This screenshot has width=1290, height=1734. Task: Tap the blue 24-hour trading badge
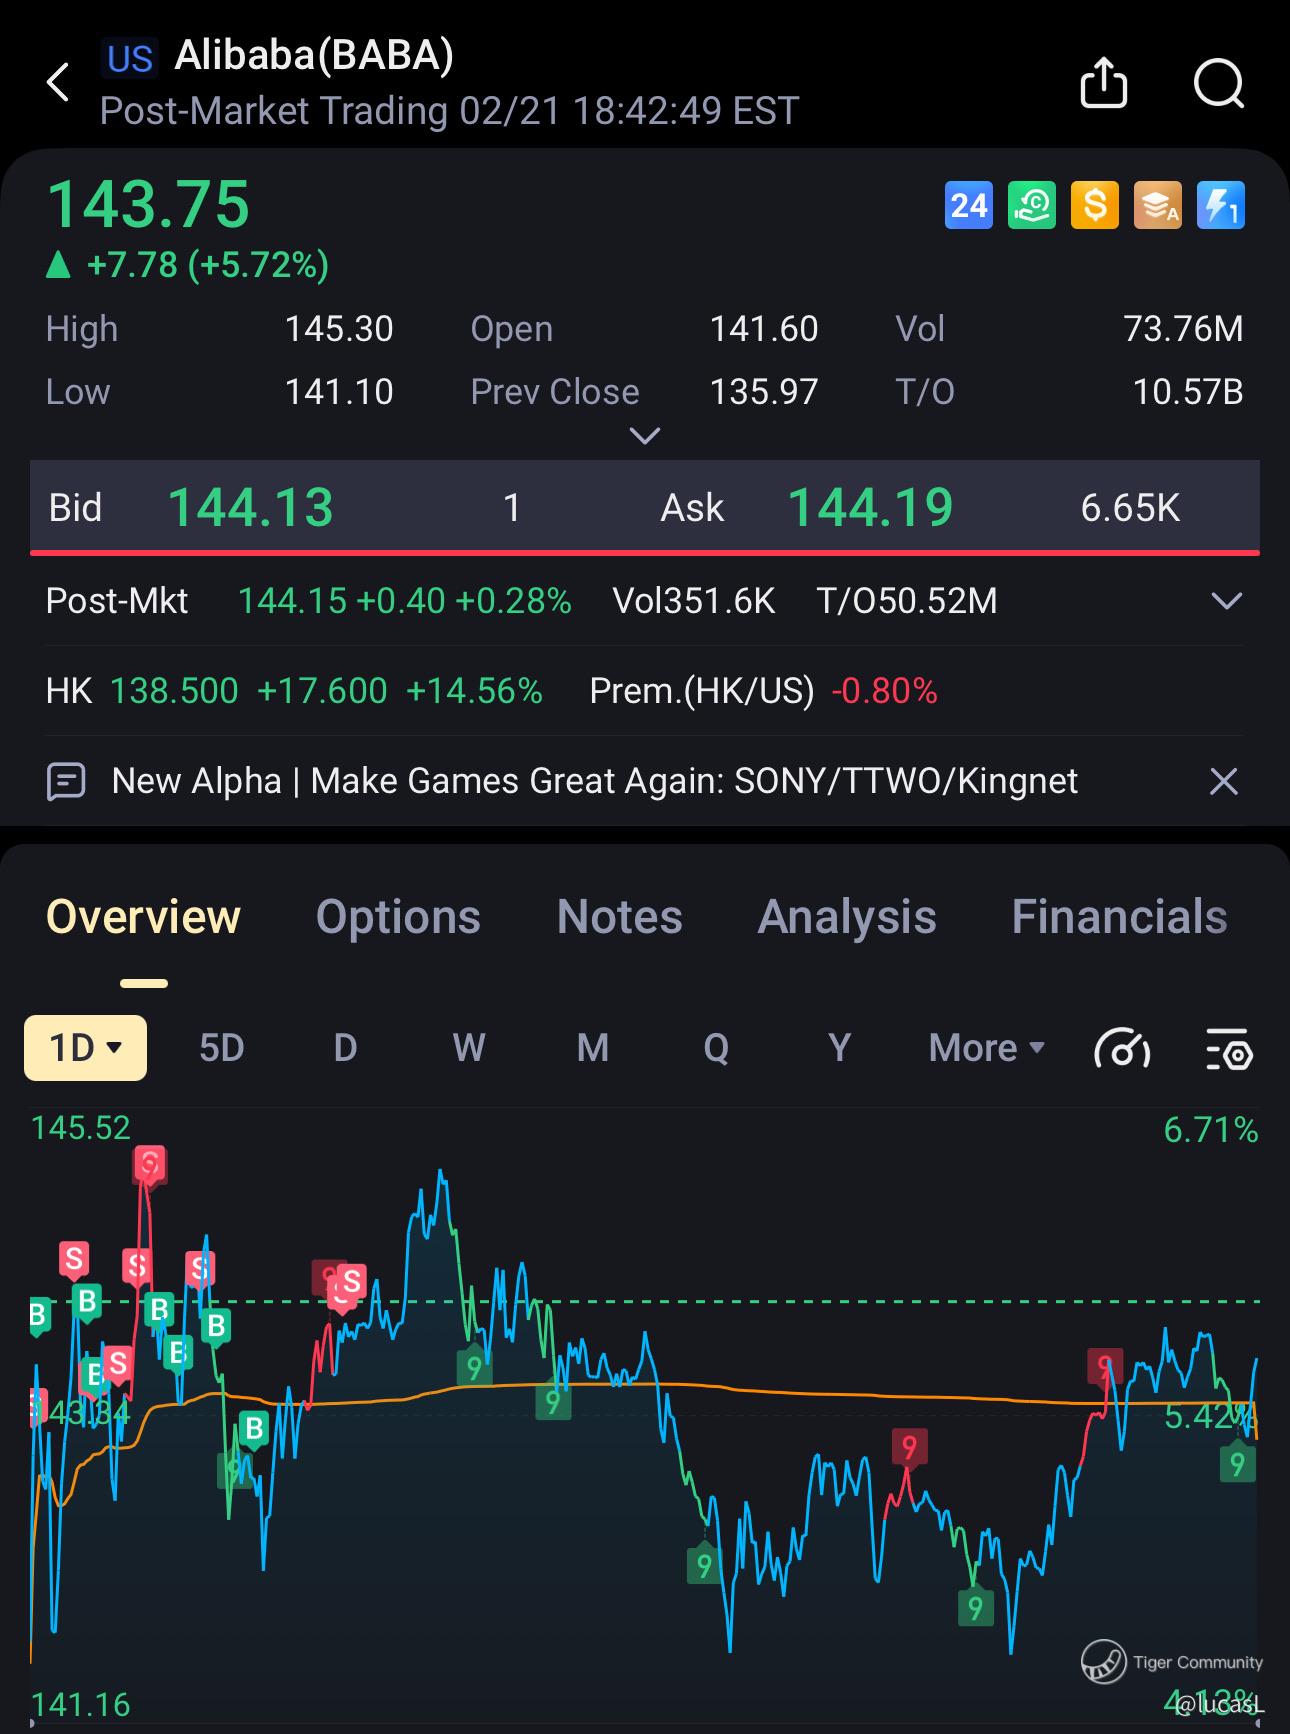969,205
